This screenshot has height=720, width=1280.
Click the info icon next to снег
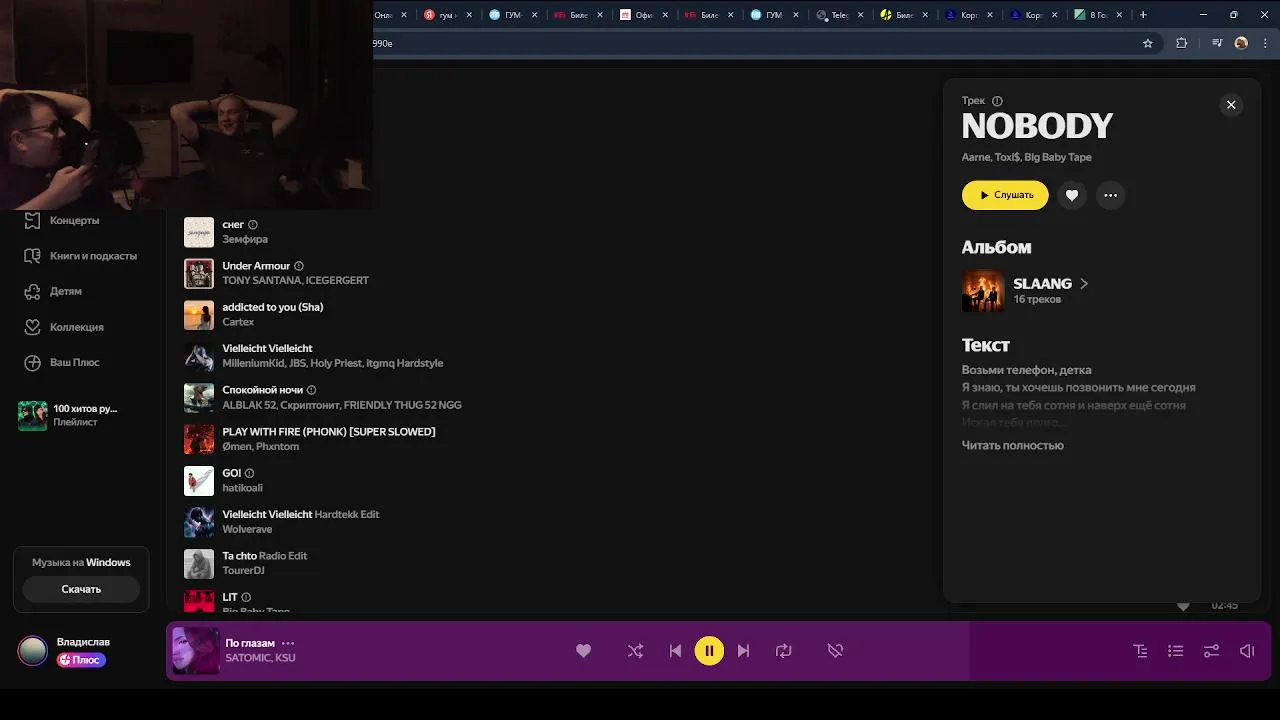pos(253,225)
